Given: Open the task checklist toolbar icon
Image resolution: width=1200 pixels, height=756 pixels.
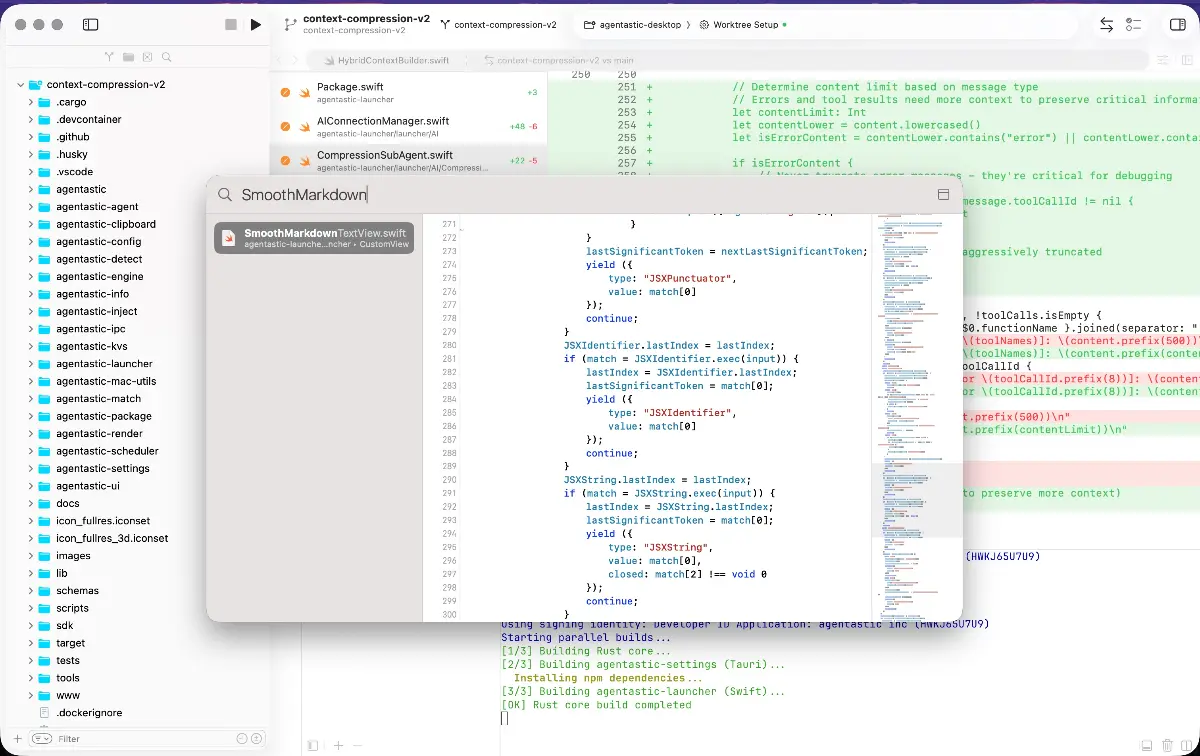Looking at the screenshot, I should click(x=1134, y=25).
